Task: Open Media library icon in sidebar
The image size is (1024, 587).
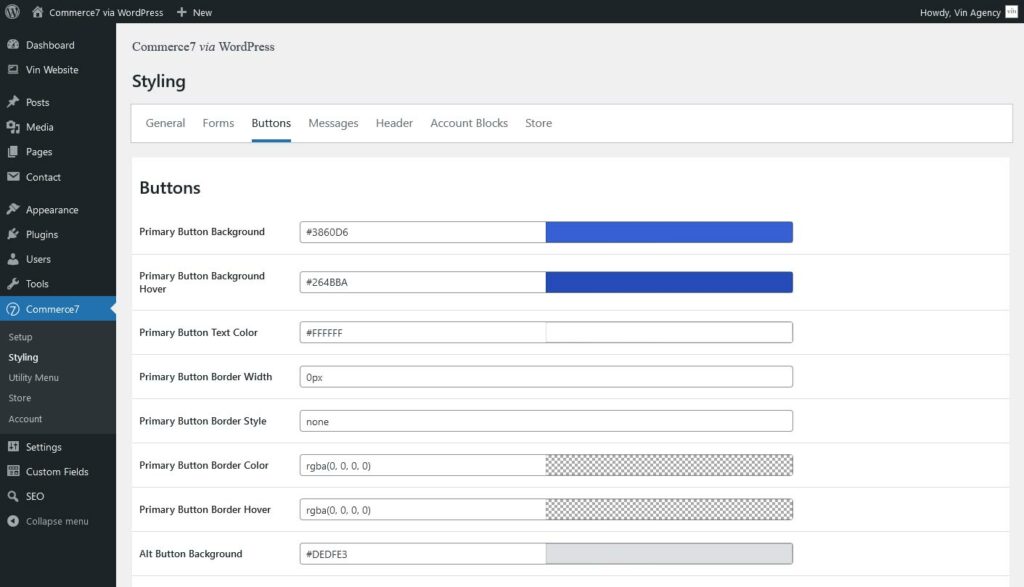Action: pos(13,127)
